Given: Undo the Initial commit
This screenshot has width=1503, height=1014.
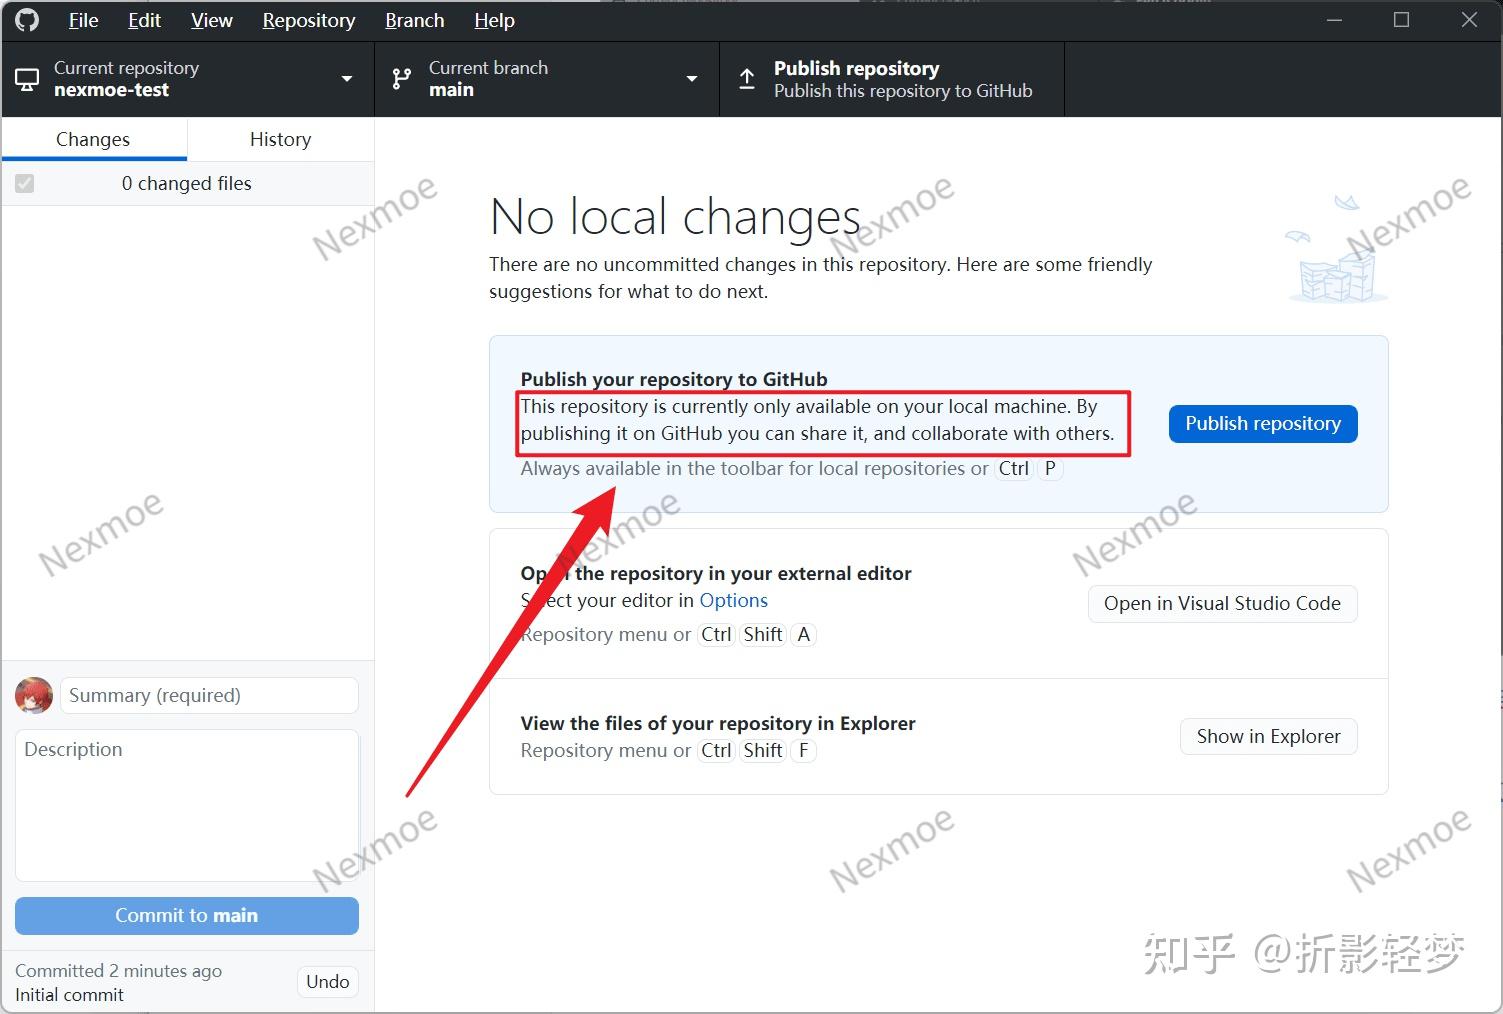Looking at the screenshot, I should pos(328,981).
